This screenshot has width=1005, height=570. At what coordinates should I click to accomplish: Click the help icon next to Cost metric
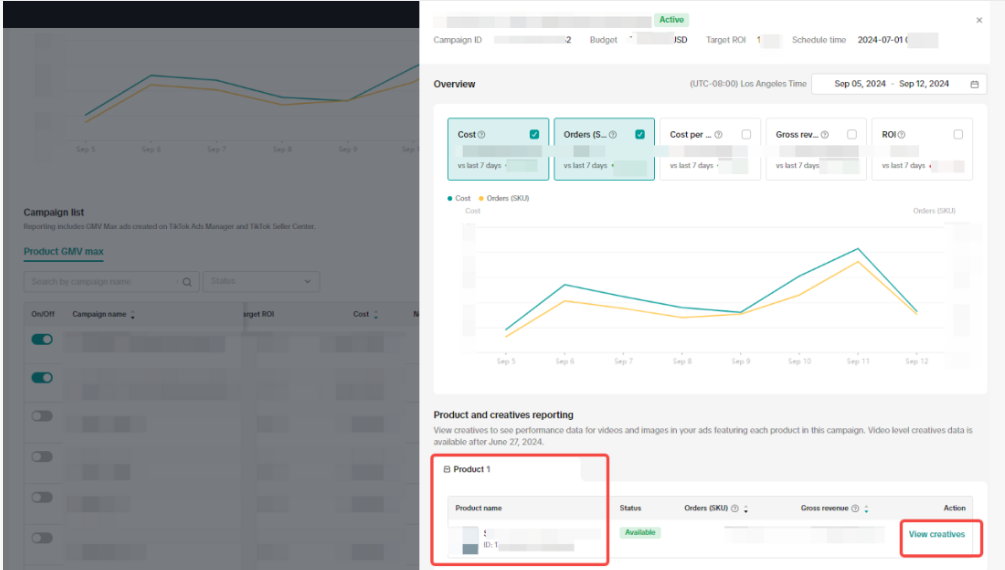pos(482,135)
